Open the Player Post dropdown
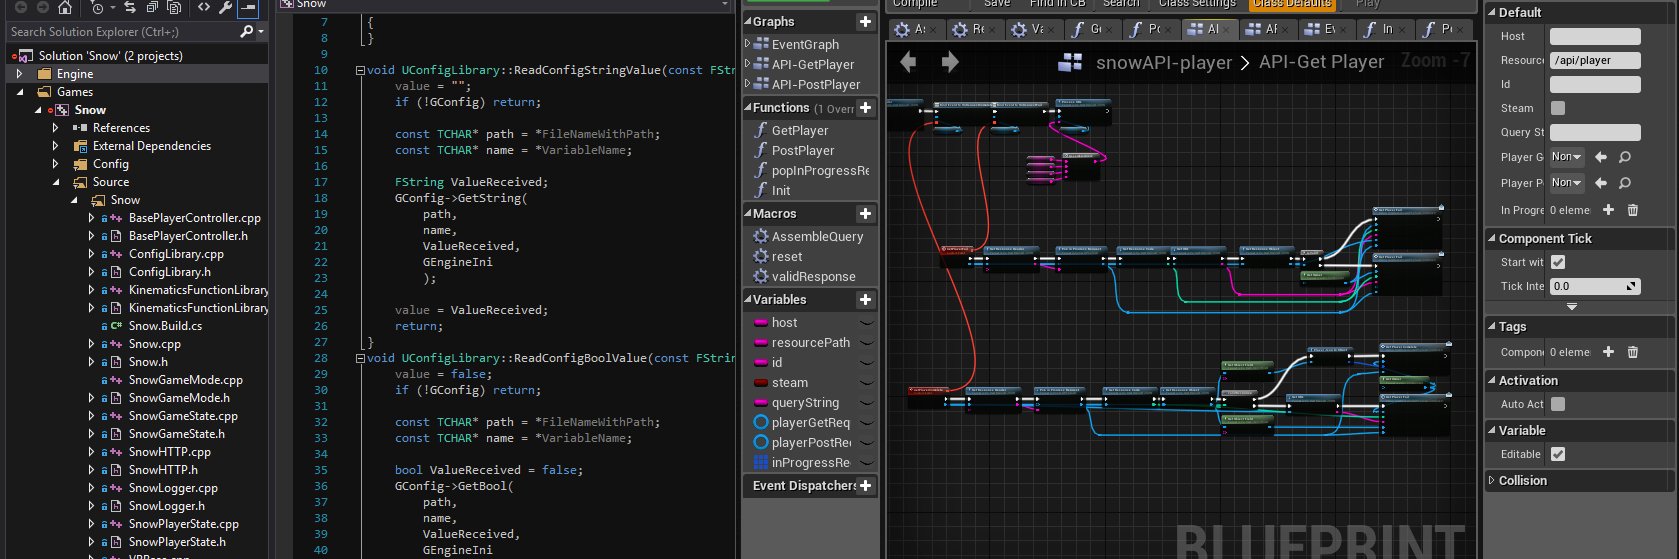 coord(1567,183)
